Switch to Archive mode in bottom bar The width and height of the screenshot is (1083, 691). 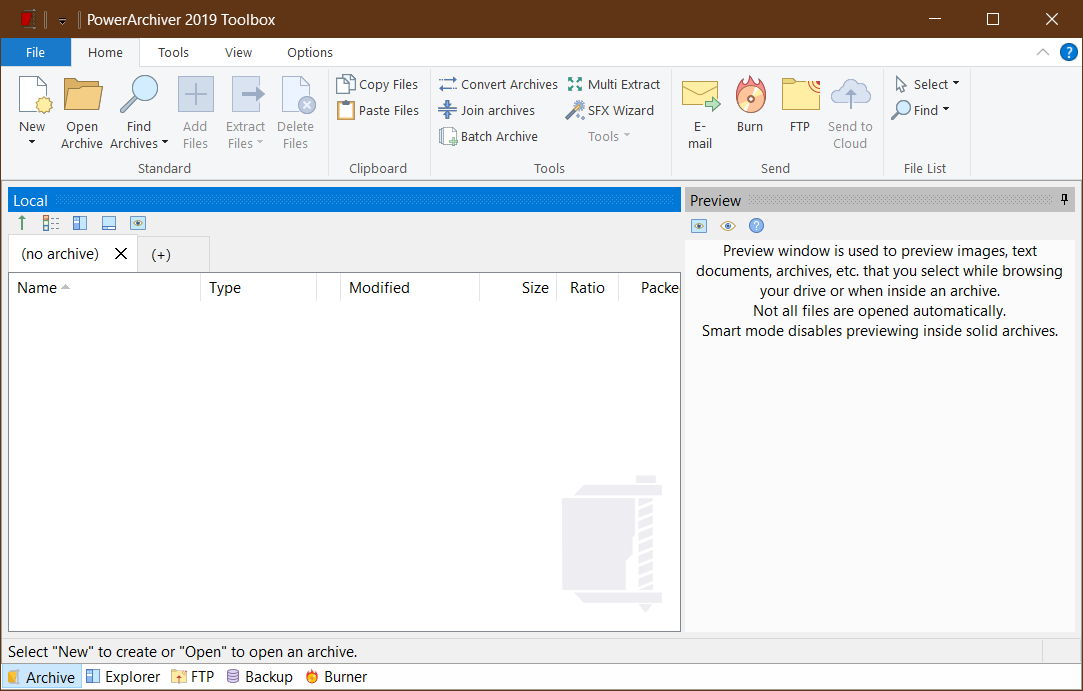click(x=41, y=677)
